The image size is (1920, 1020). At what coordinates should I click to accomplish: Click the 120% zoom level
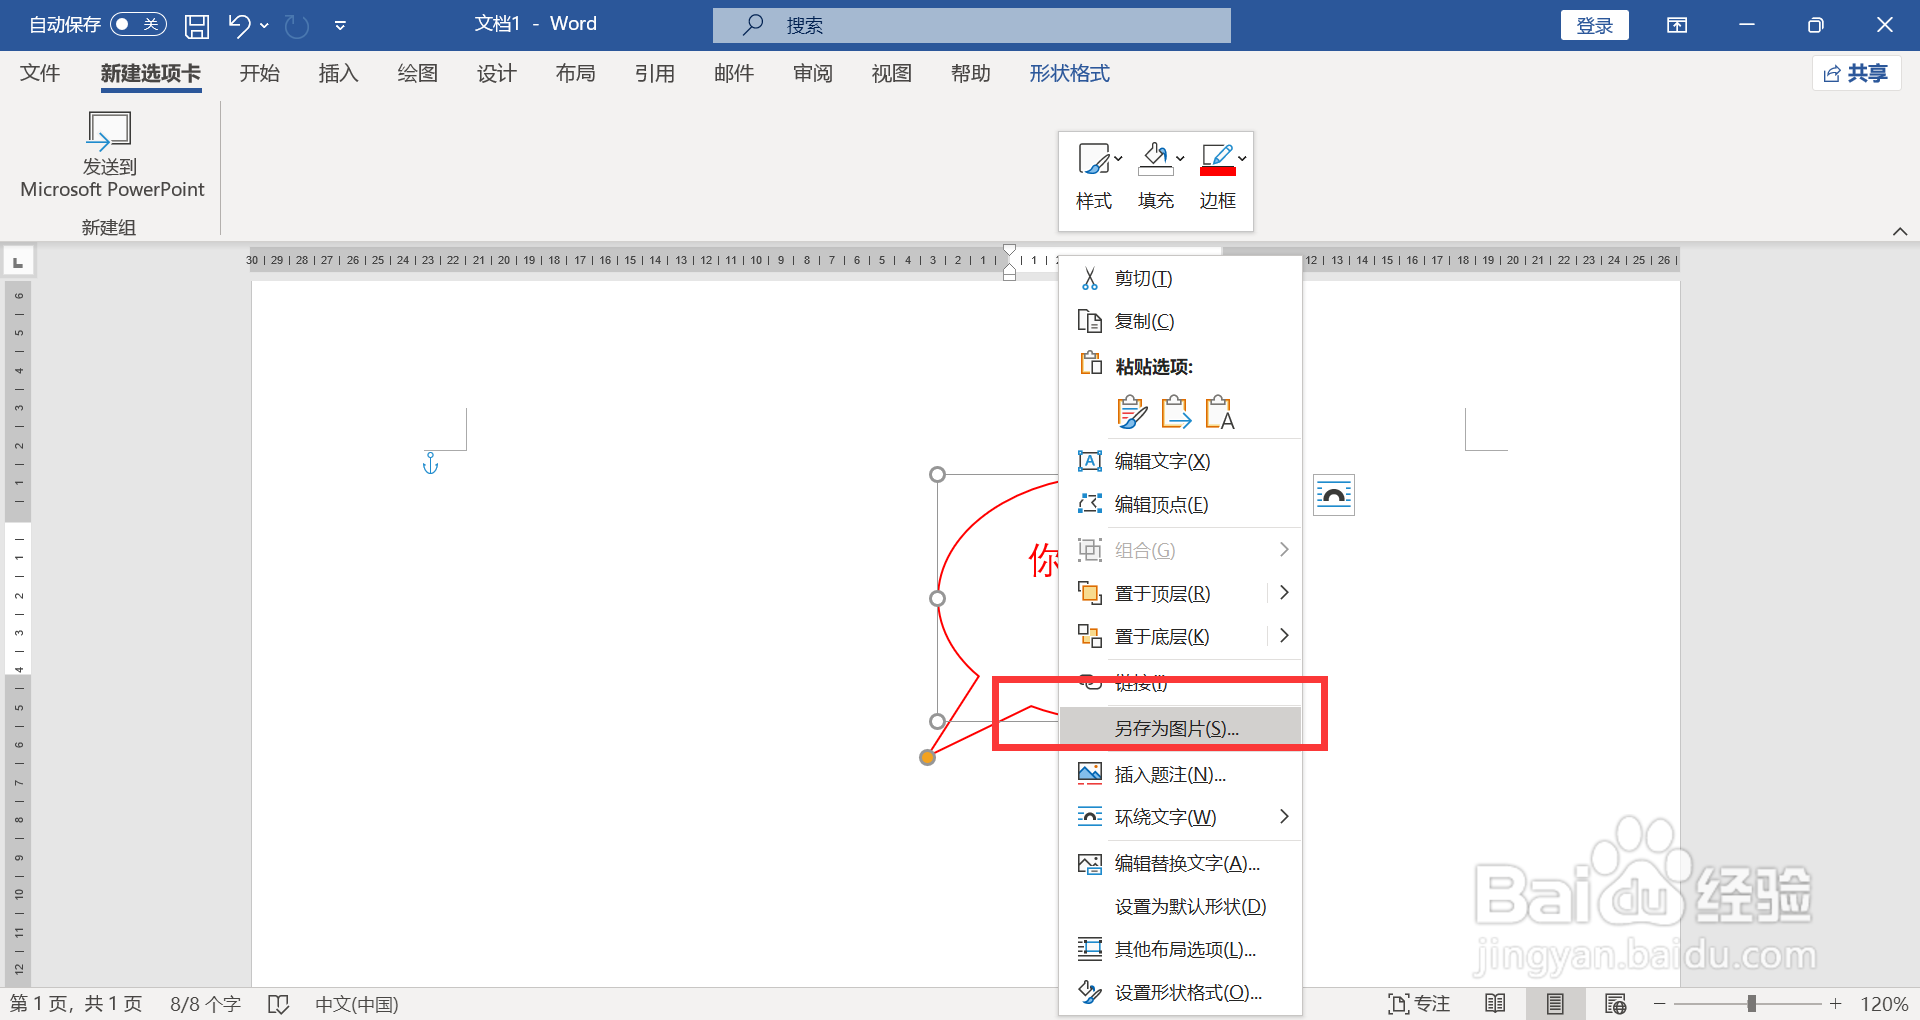[x=1884, y=1003]
